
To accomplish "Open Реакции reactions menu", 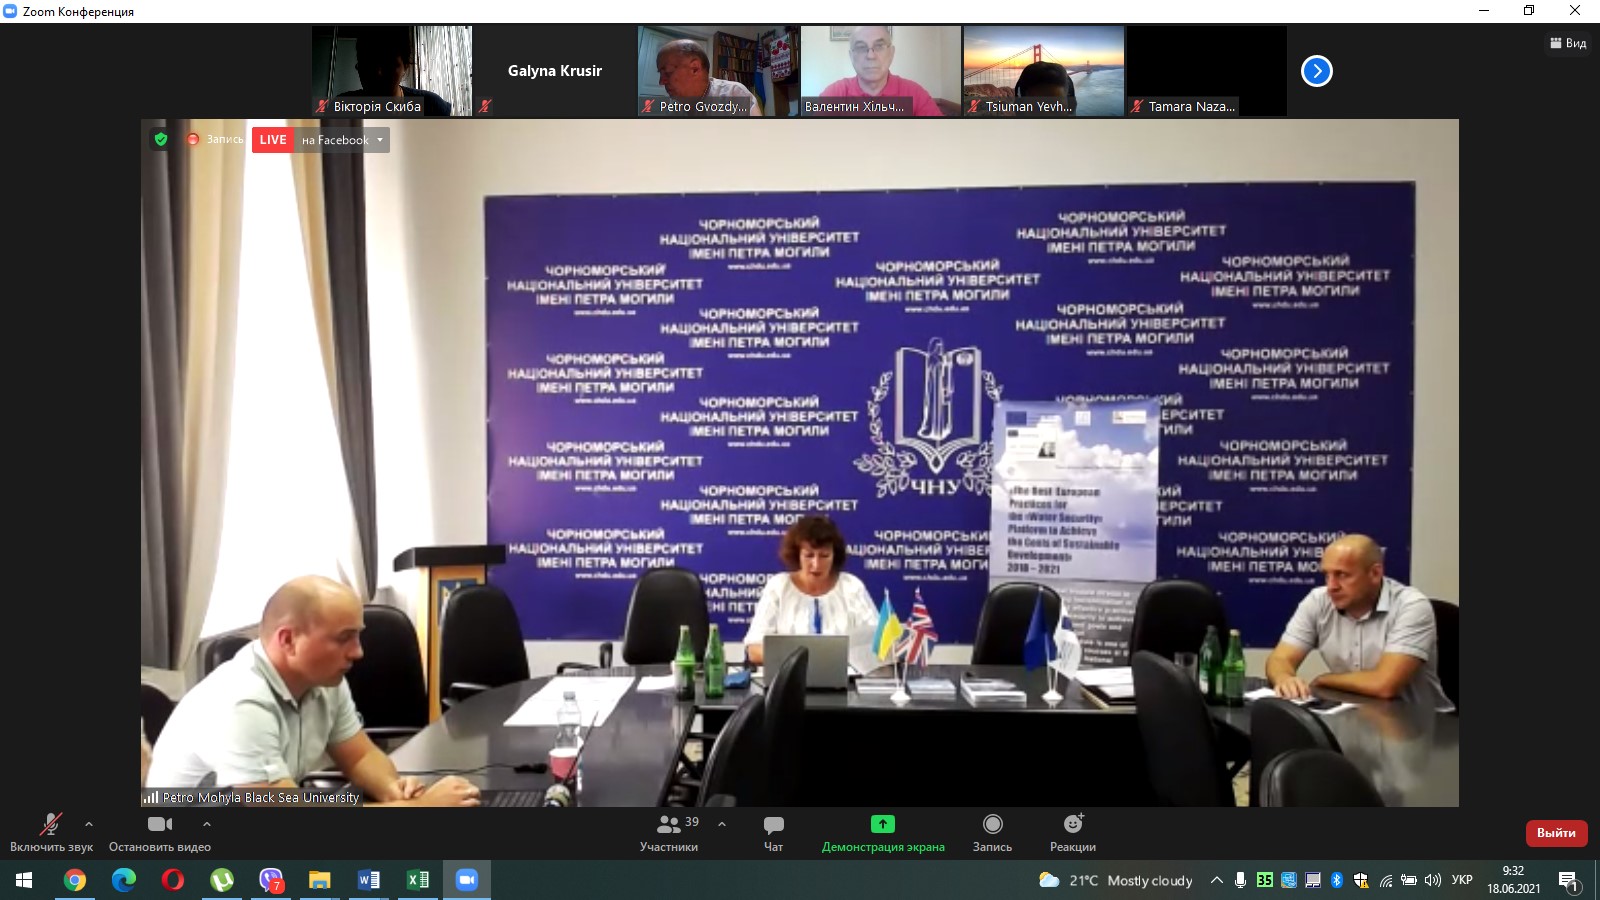I will click(1073, 832).
